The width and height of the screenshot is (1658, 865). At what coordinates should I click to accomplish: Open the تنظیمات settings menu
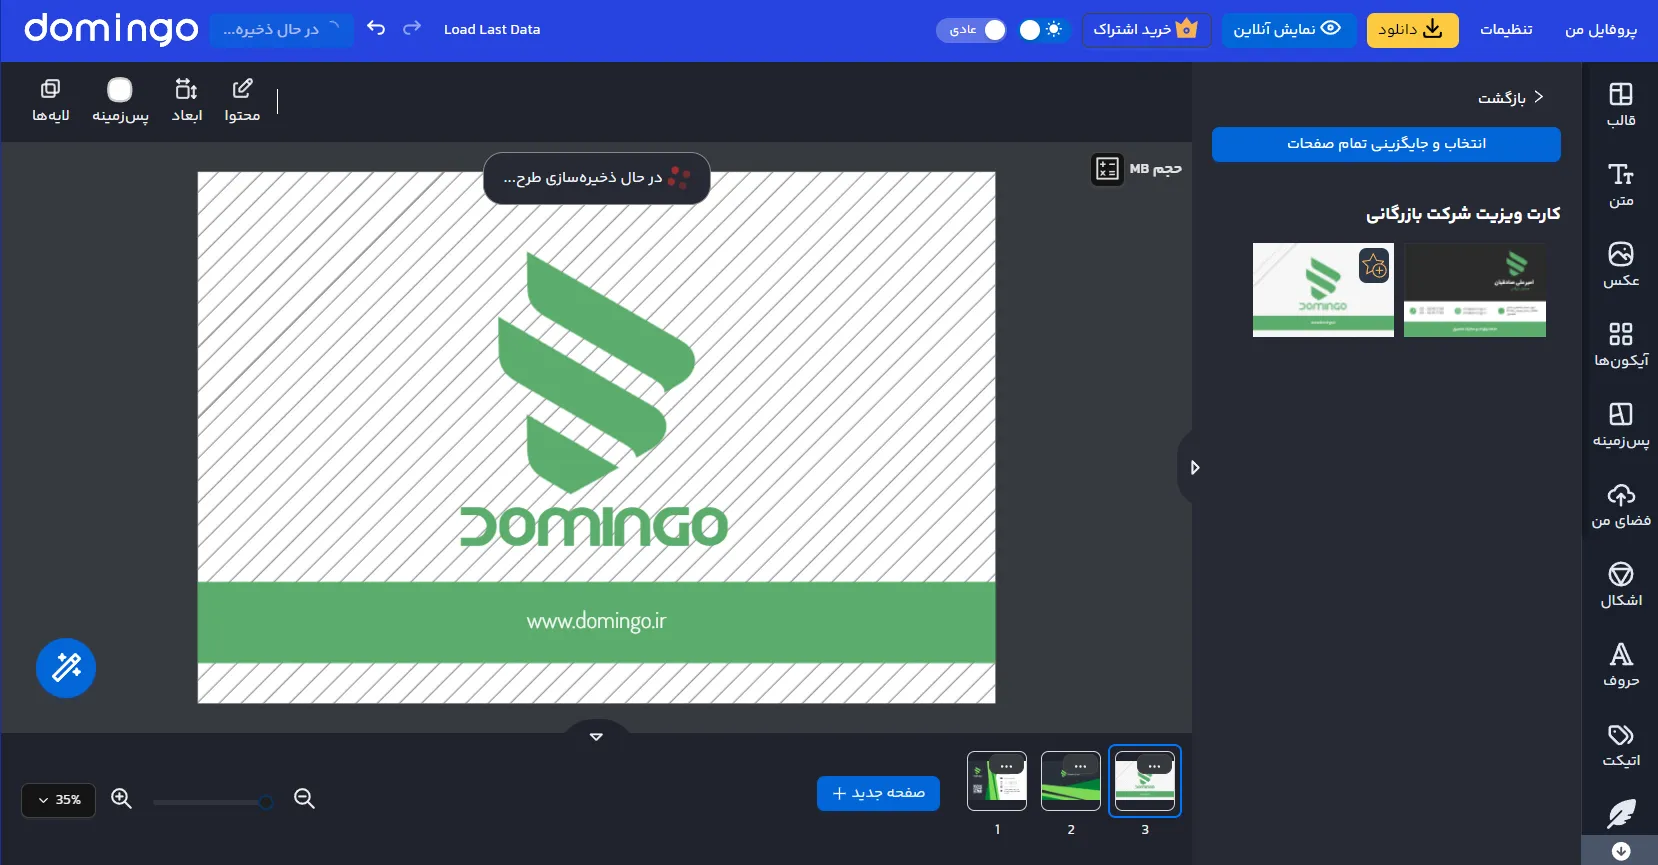tap(1506, 29)
